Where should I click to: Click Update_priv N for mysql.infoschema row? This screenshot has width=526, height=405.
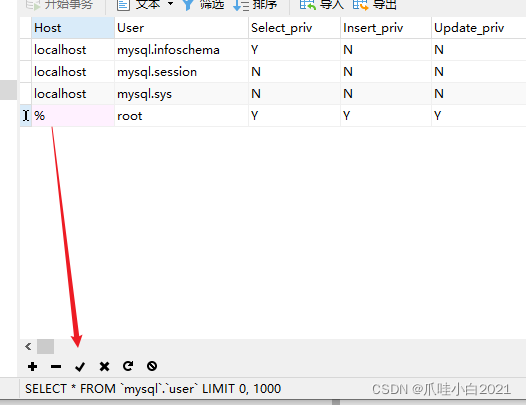(x=479, y=50)
